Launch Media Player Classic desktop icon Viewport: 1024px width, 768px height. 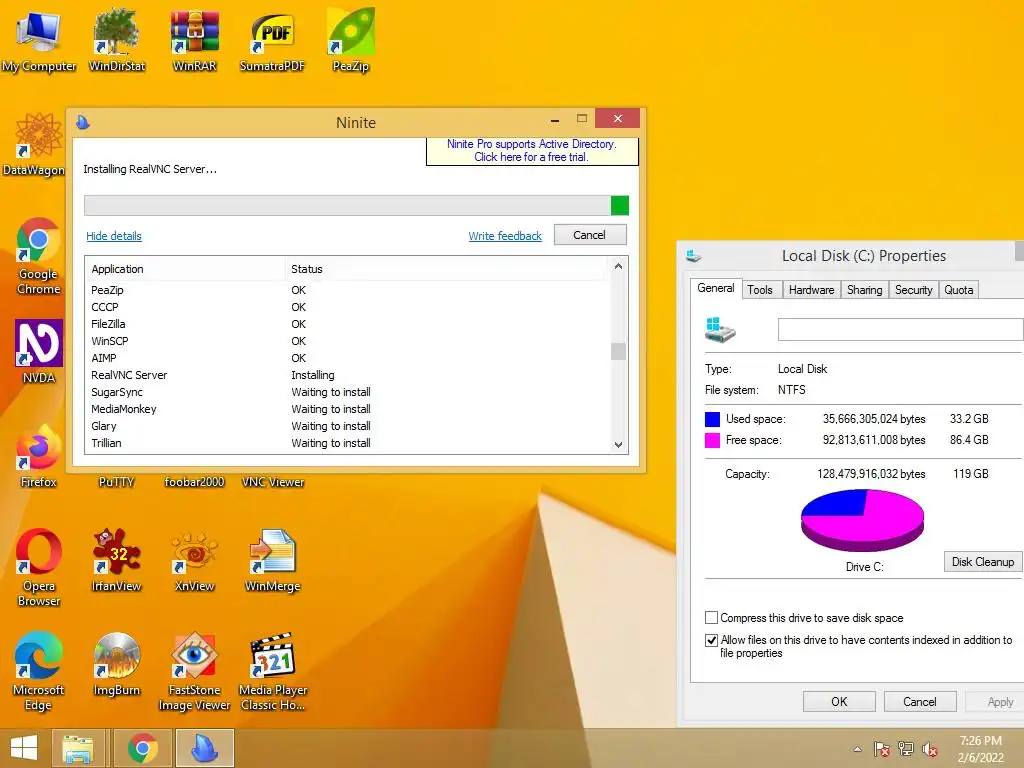click(272, 671)
